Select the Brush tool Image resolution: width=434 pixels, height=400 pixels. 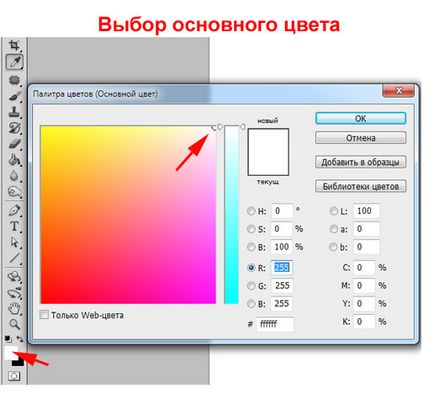click(14, 96)
